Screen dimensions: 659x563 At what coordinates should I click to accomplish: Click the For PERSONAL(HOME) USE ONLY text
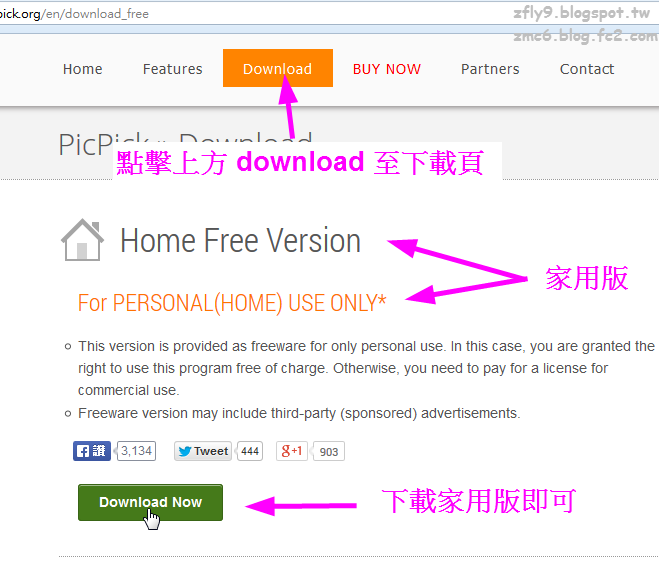point(232,303)
